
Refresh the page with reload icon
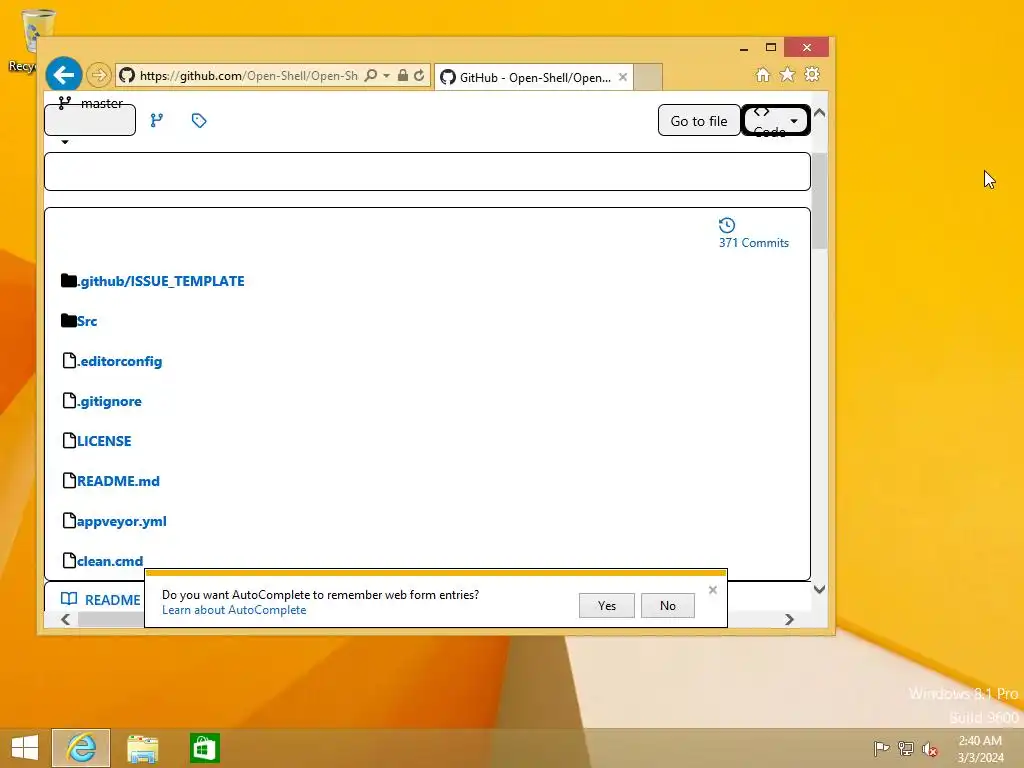tap(419, 76)
